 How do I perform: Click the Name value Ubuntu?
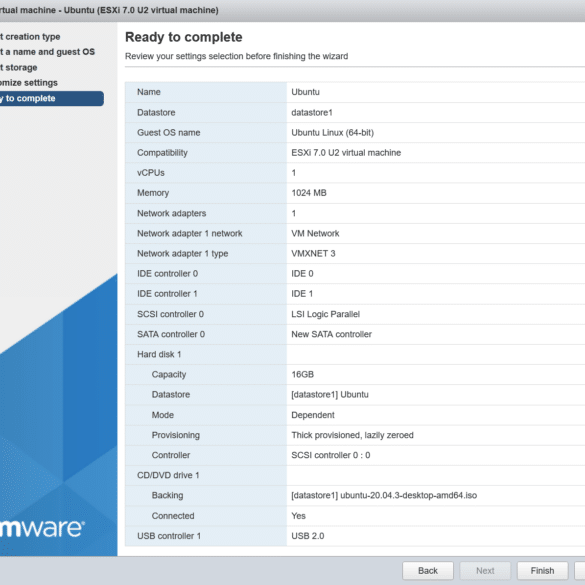pos(305,92)
